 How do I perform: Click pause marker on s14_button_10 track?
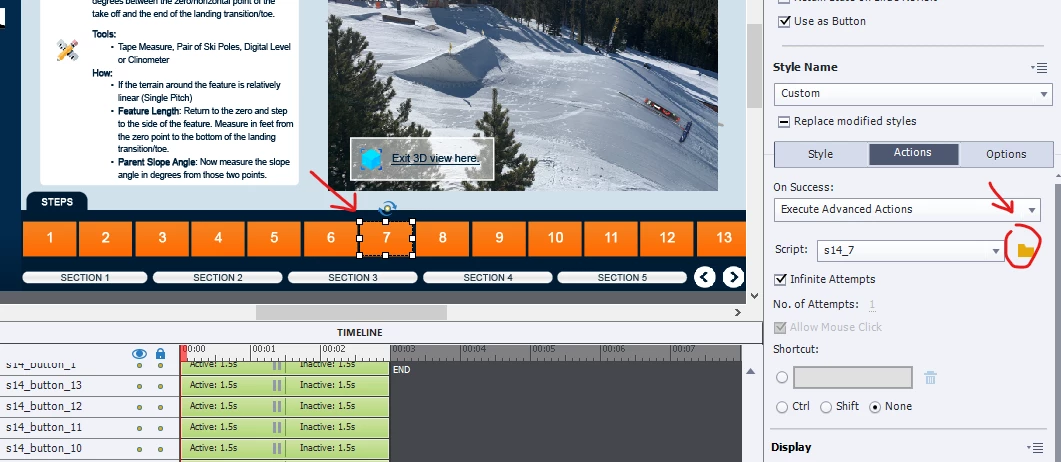click(x=276, y=448)
